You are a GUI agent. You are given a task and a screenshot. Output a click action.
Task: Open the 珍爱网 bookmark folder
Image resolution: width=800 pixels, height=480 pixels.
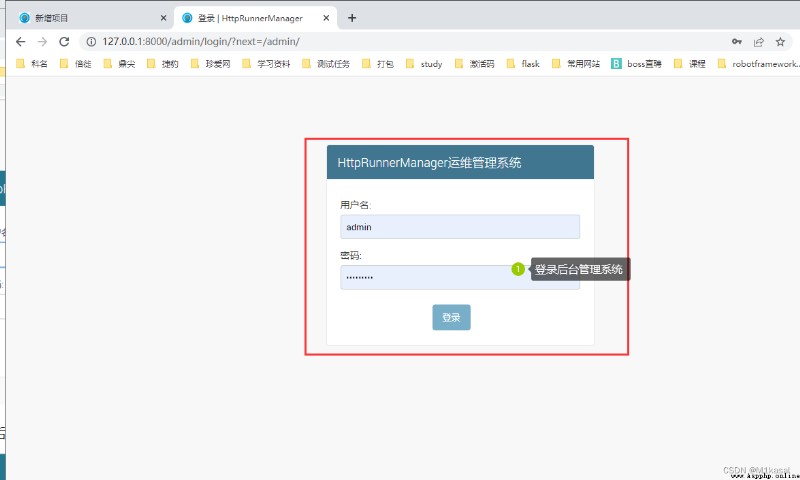[211, 64]
